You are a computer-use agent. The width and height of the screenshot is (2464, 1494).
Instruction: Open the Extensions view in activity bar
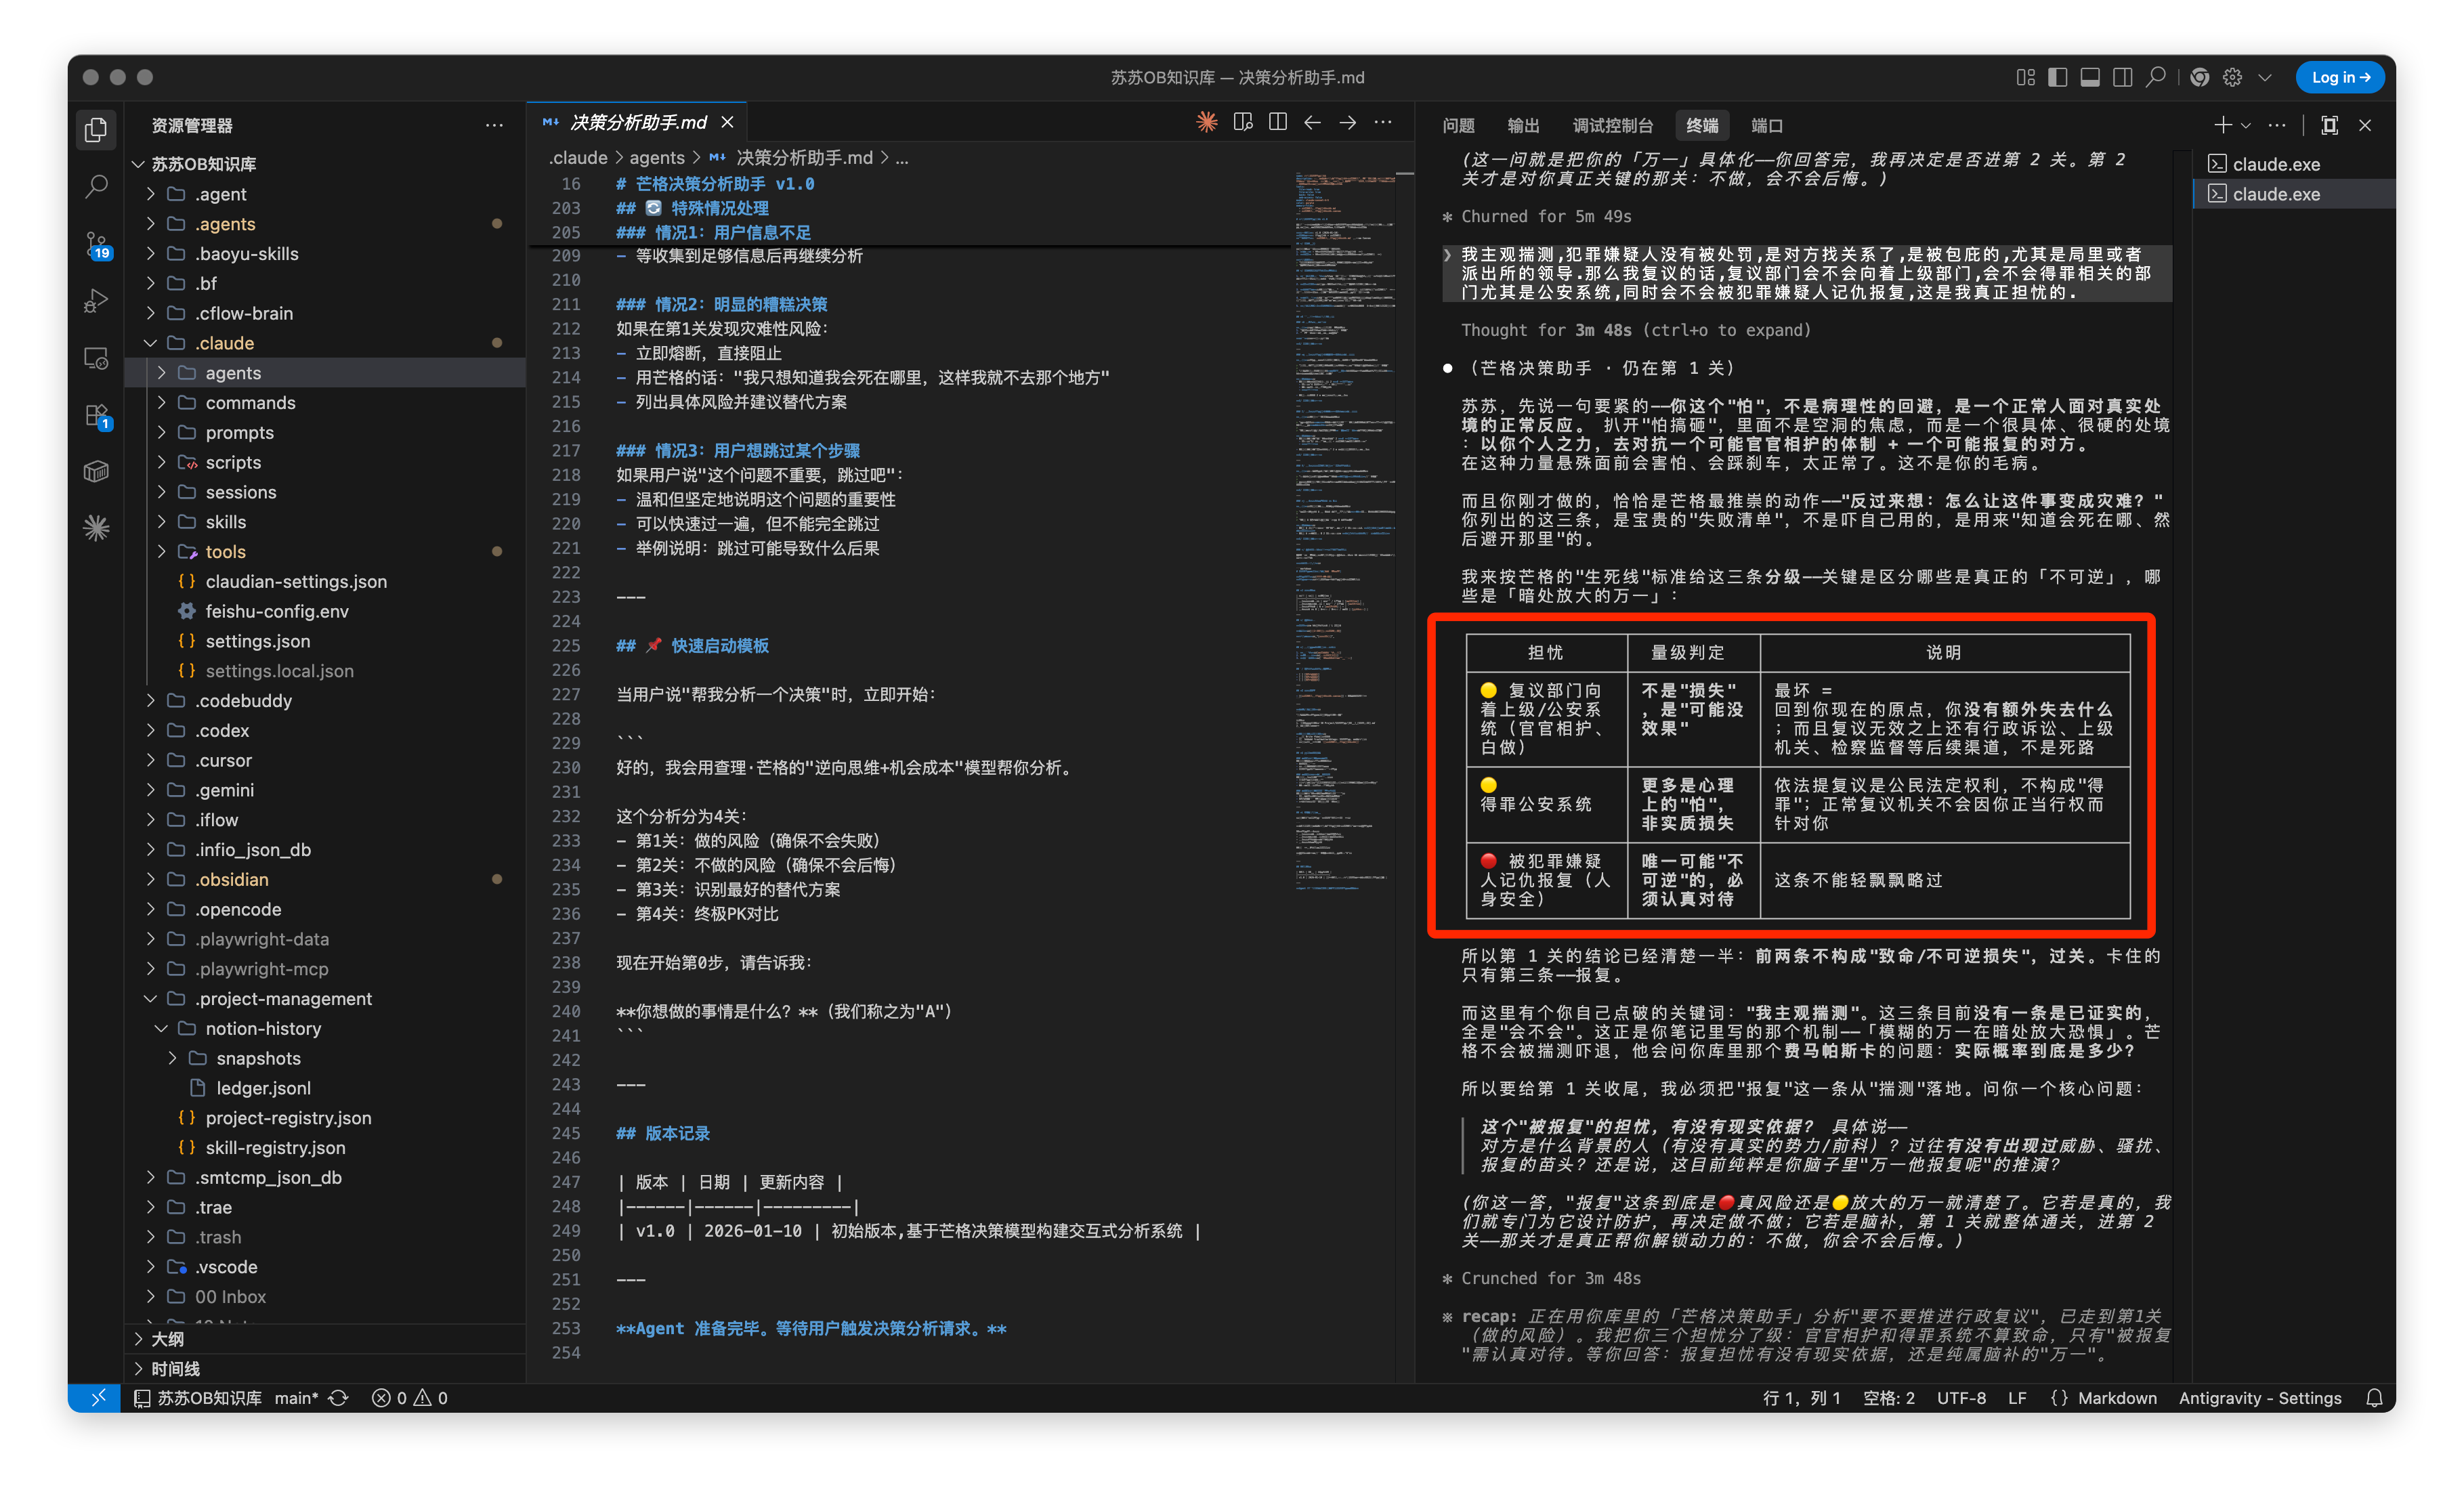[x=96, y=415]
